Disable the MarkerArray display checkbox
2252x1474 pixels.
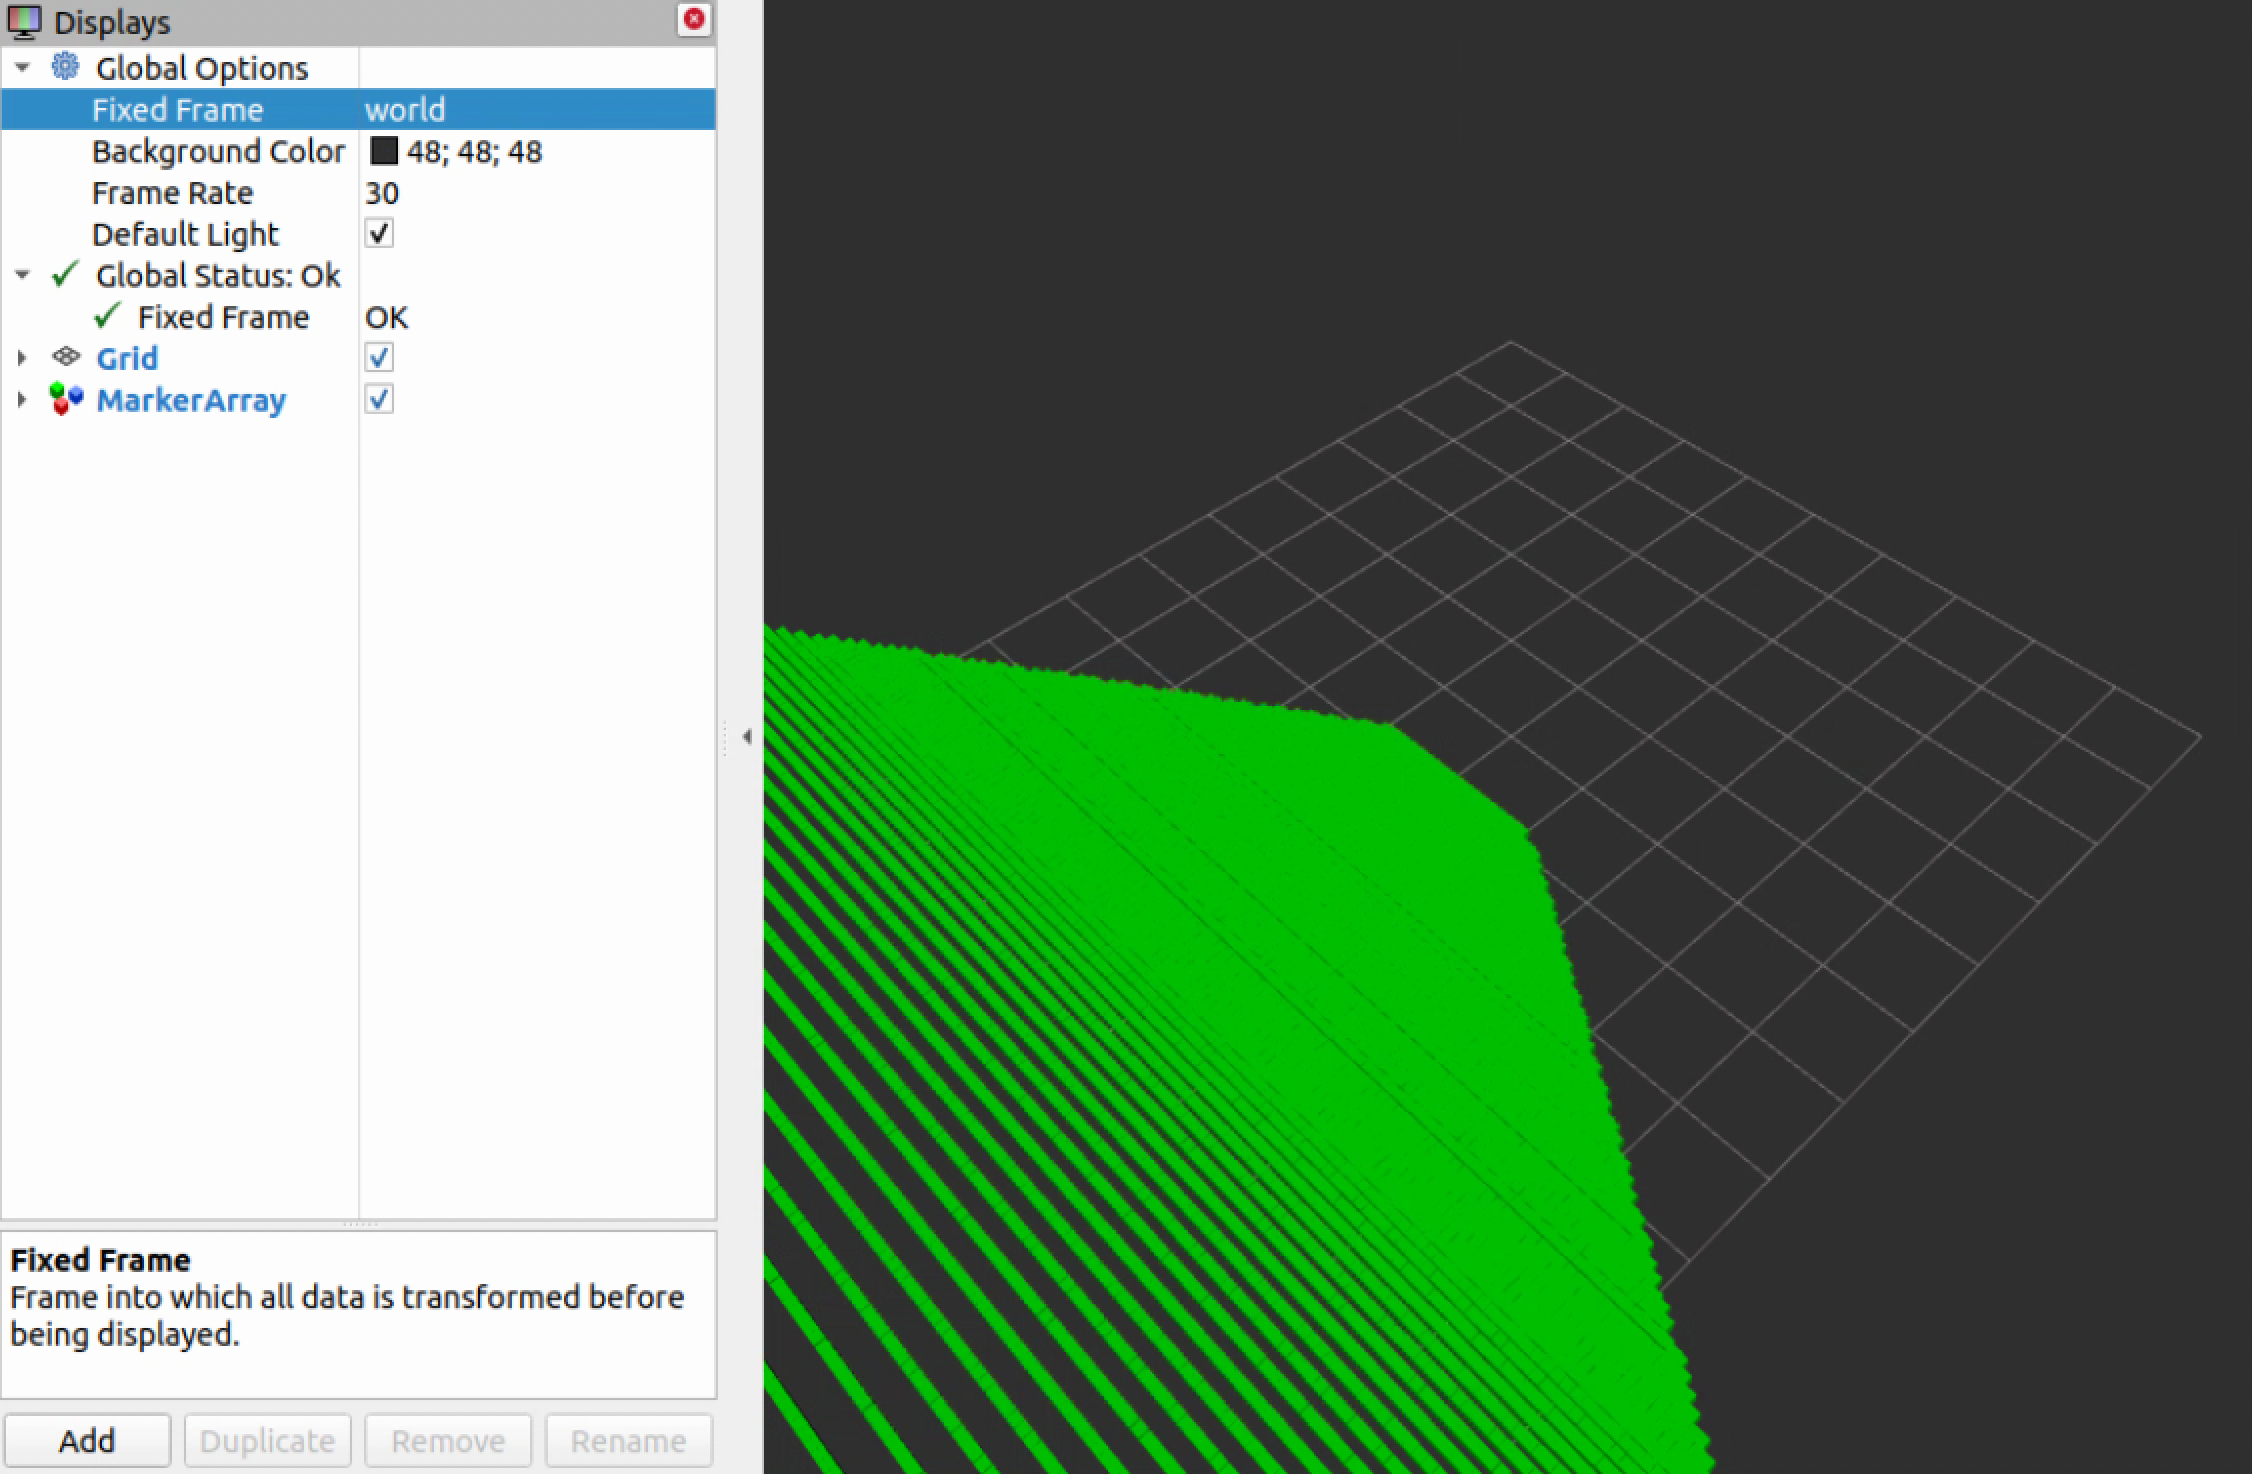click(379, 399)
